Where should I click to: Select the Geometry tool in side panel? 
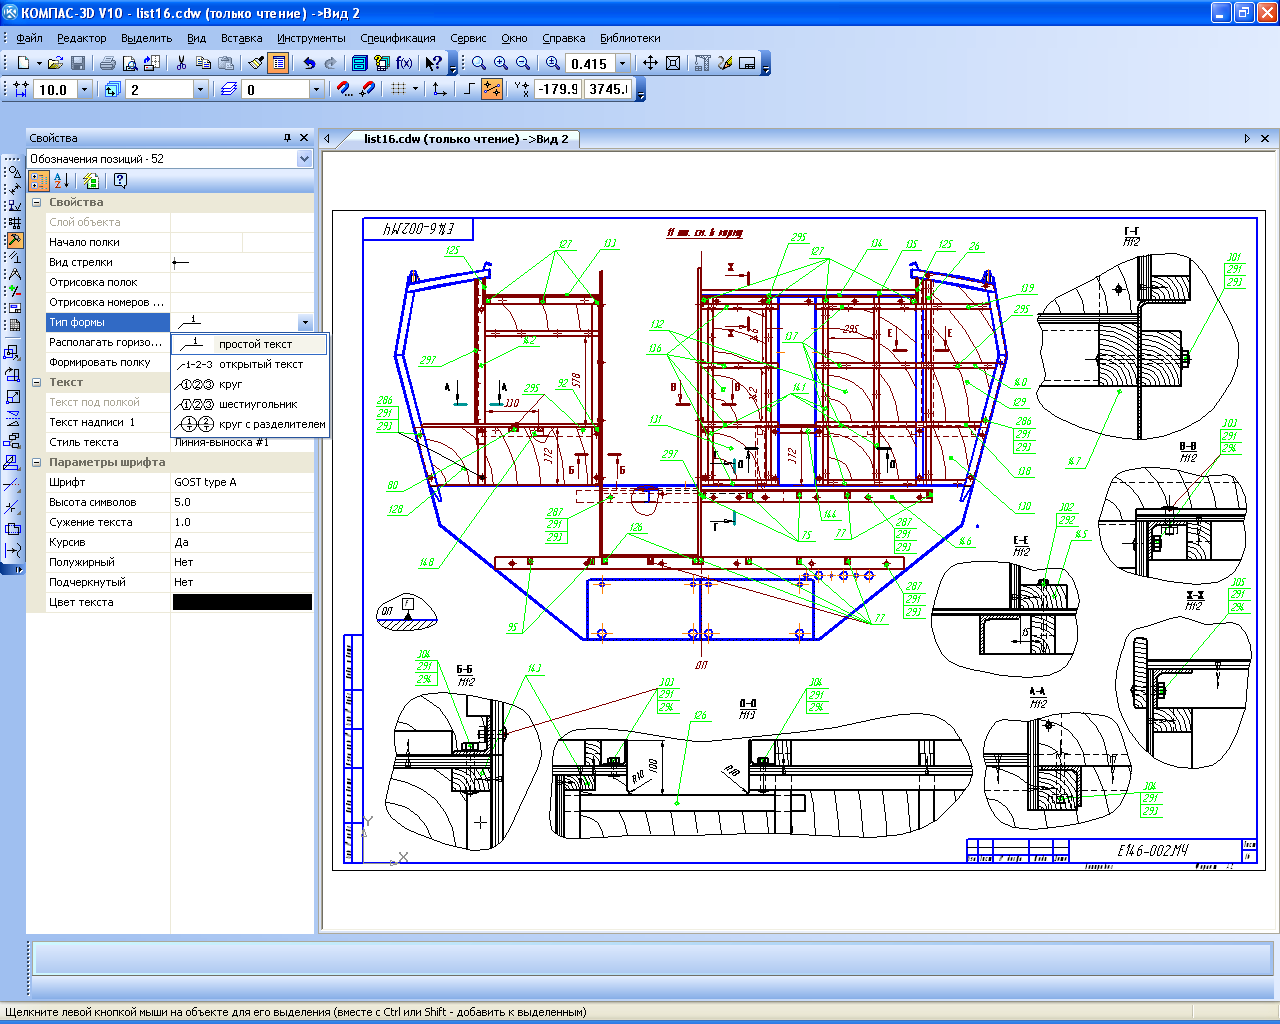pos(14,171)
